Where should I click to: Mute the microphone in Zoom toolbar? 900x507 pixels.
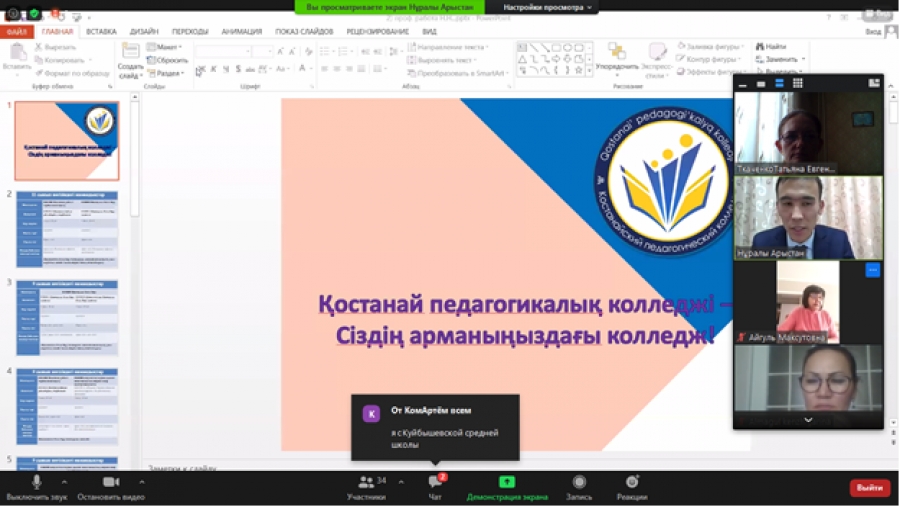pos(37,482)
